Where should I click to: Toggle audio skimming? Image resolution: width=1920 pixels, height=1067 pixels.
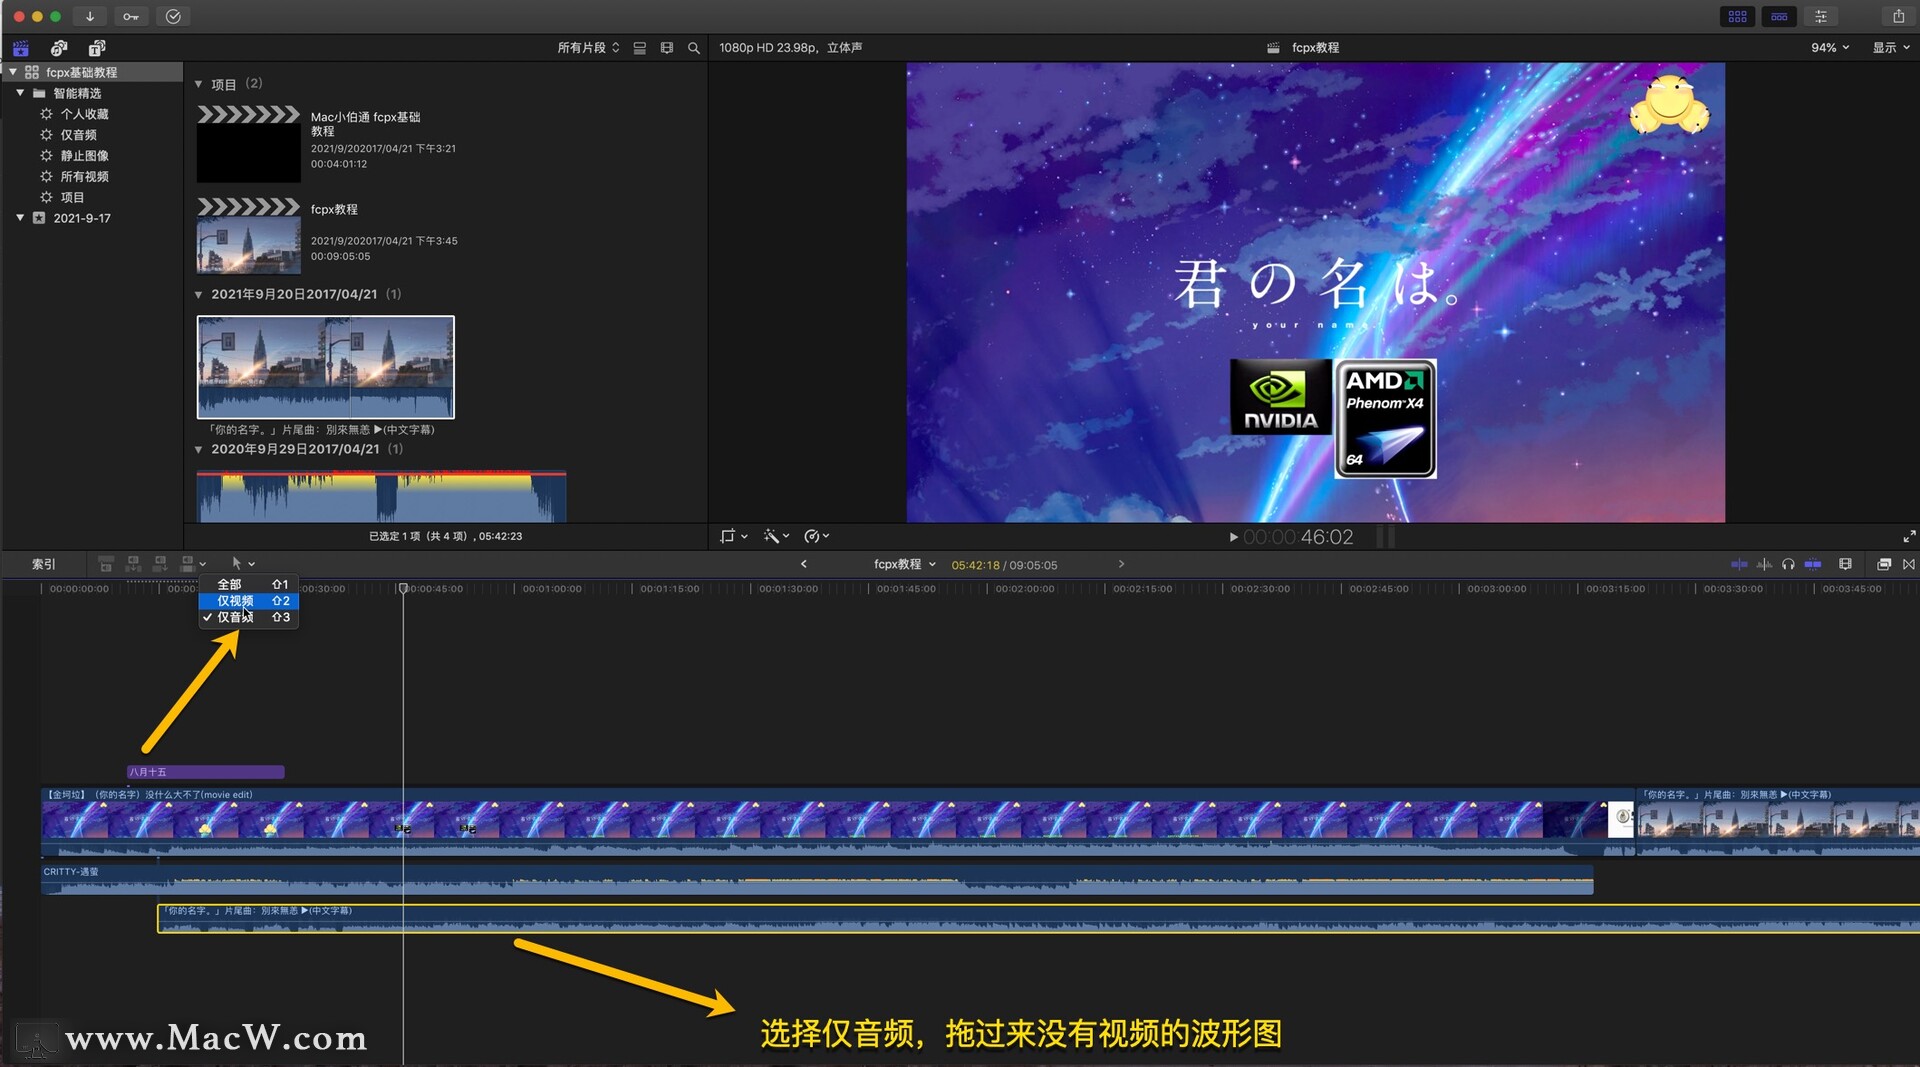[x=1764, y=565]
